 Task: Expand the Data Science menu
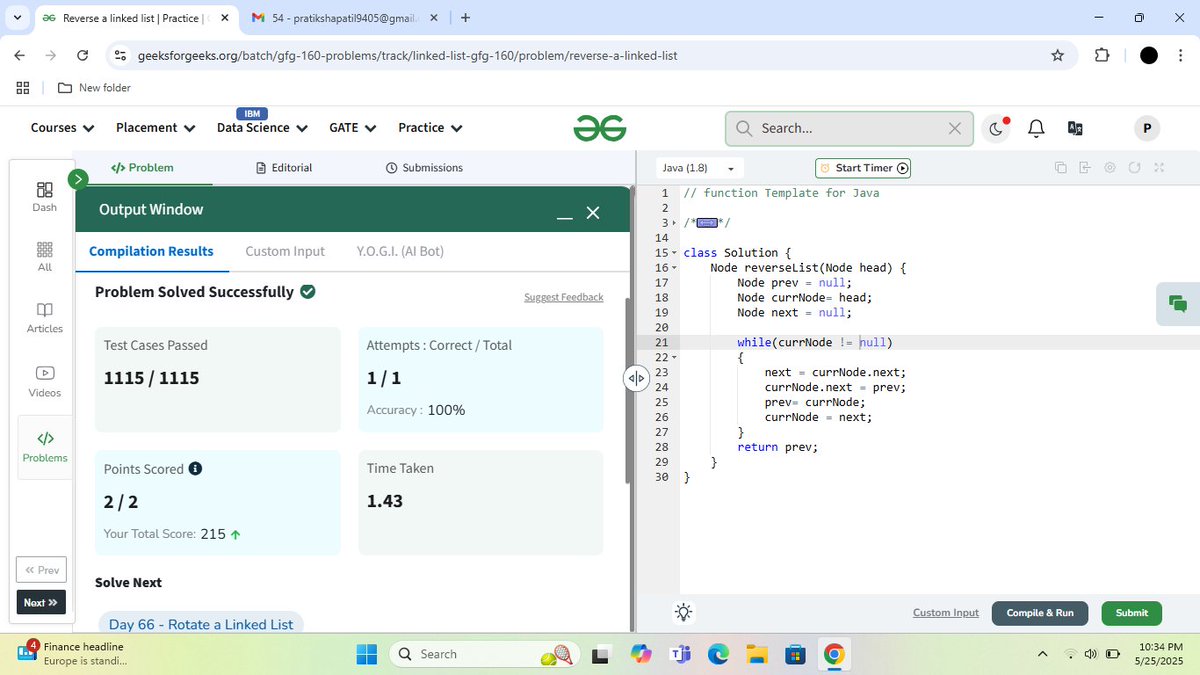(x=261, y=128)
